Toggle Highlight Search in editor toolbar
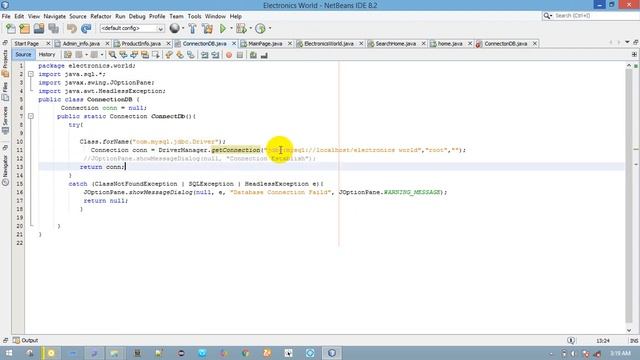The height and width of the screenshot is (360, 640). (144, 55)
